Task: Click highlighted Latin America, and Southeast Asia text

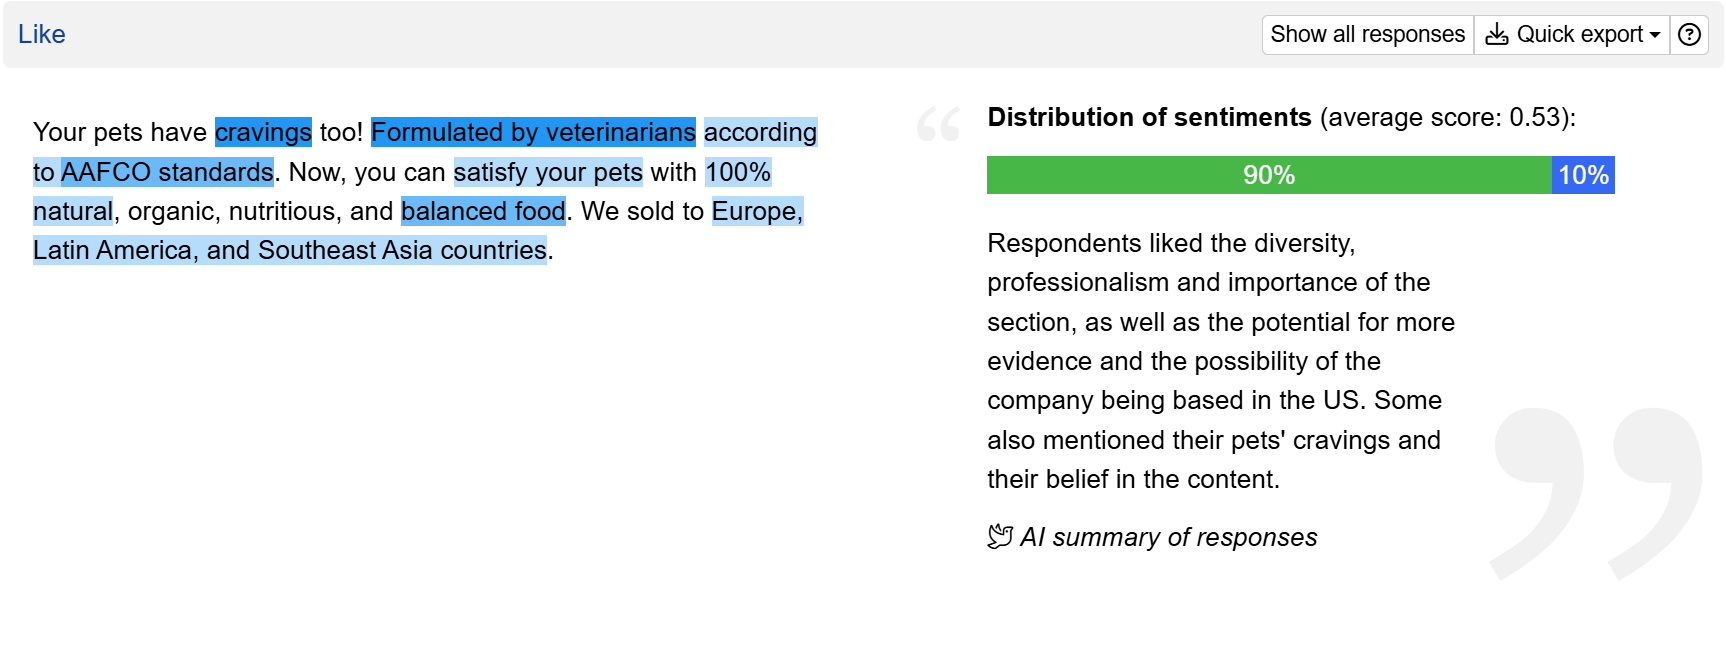Action: [290, 250]
